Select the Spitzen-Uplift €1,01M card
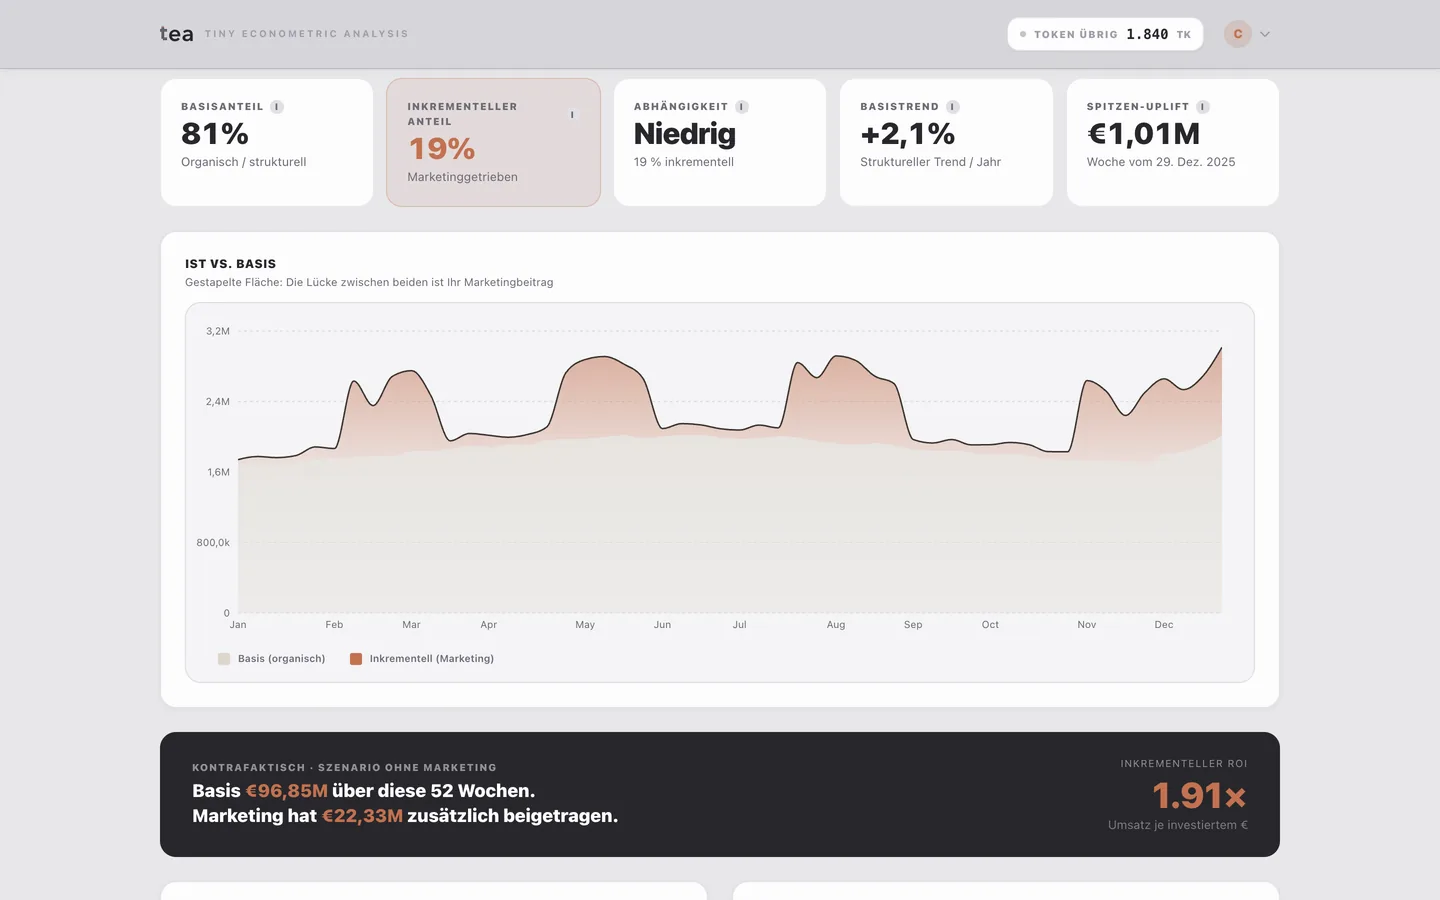1440x900 pixels. tap(1173, 143)
